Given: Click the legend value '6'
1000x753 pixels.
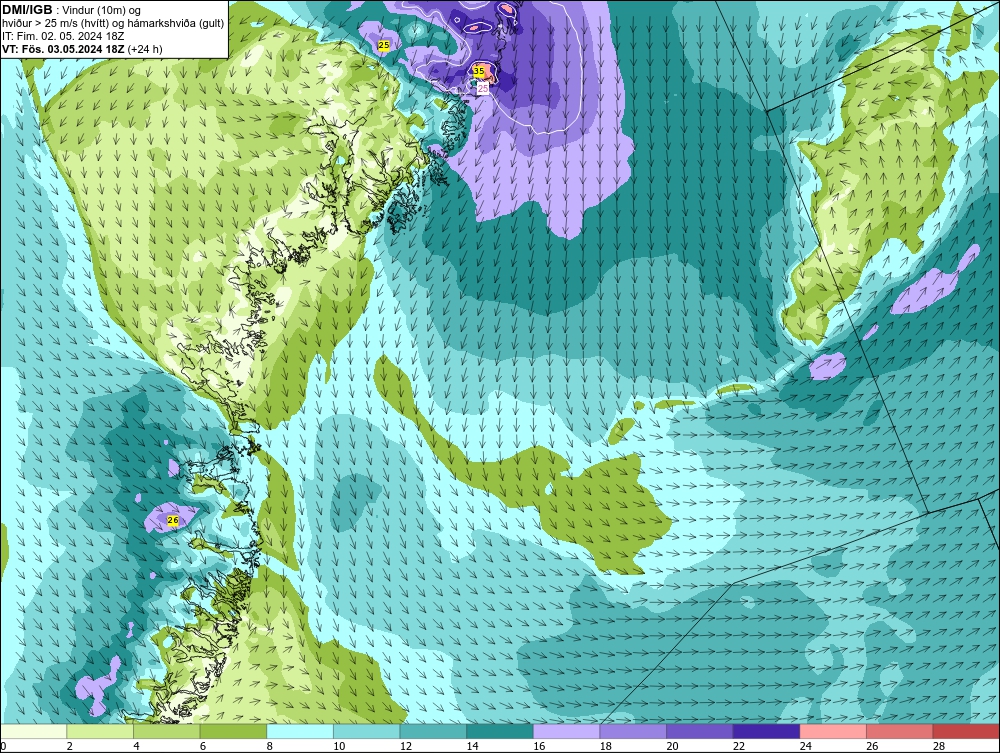Looking at the screenshot, I should 202,747.
